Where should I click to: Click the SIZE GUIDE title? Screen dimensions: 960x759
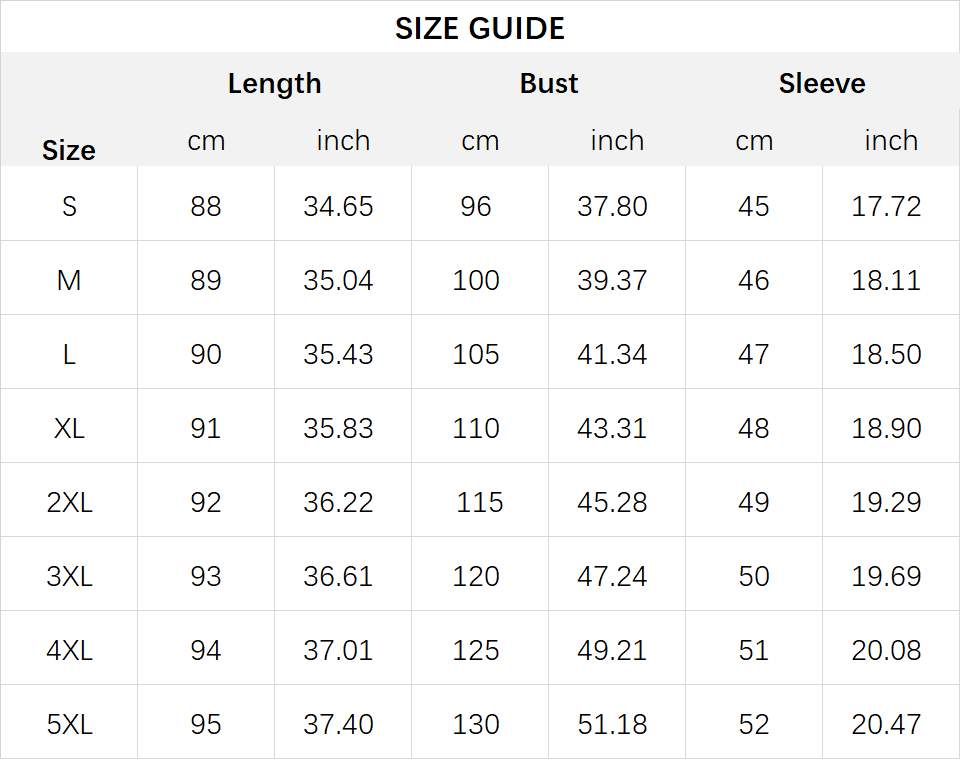pyautogui.click(x=479, y=29)
